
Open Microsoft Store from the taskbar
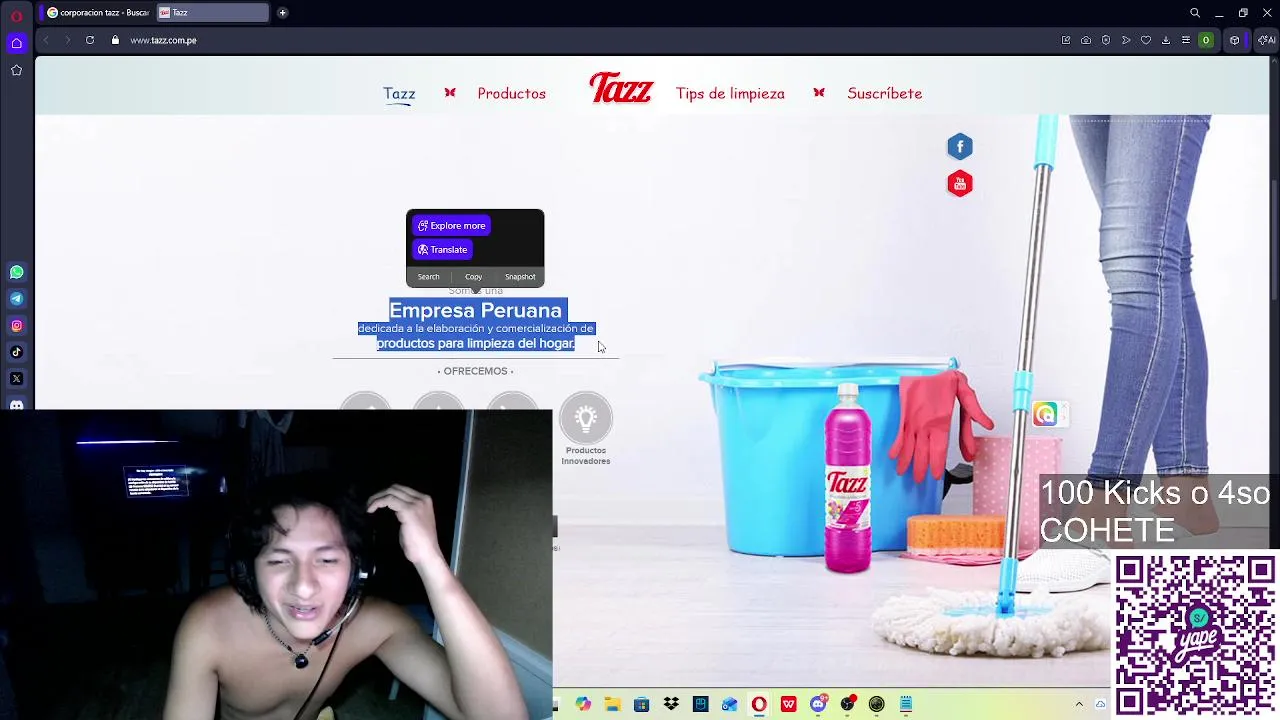click(641, 704)
